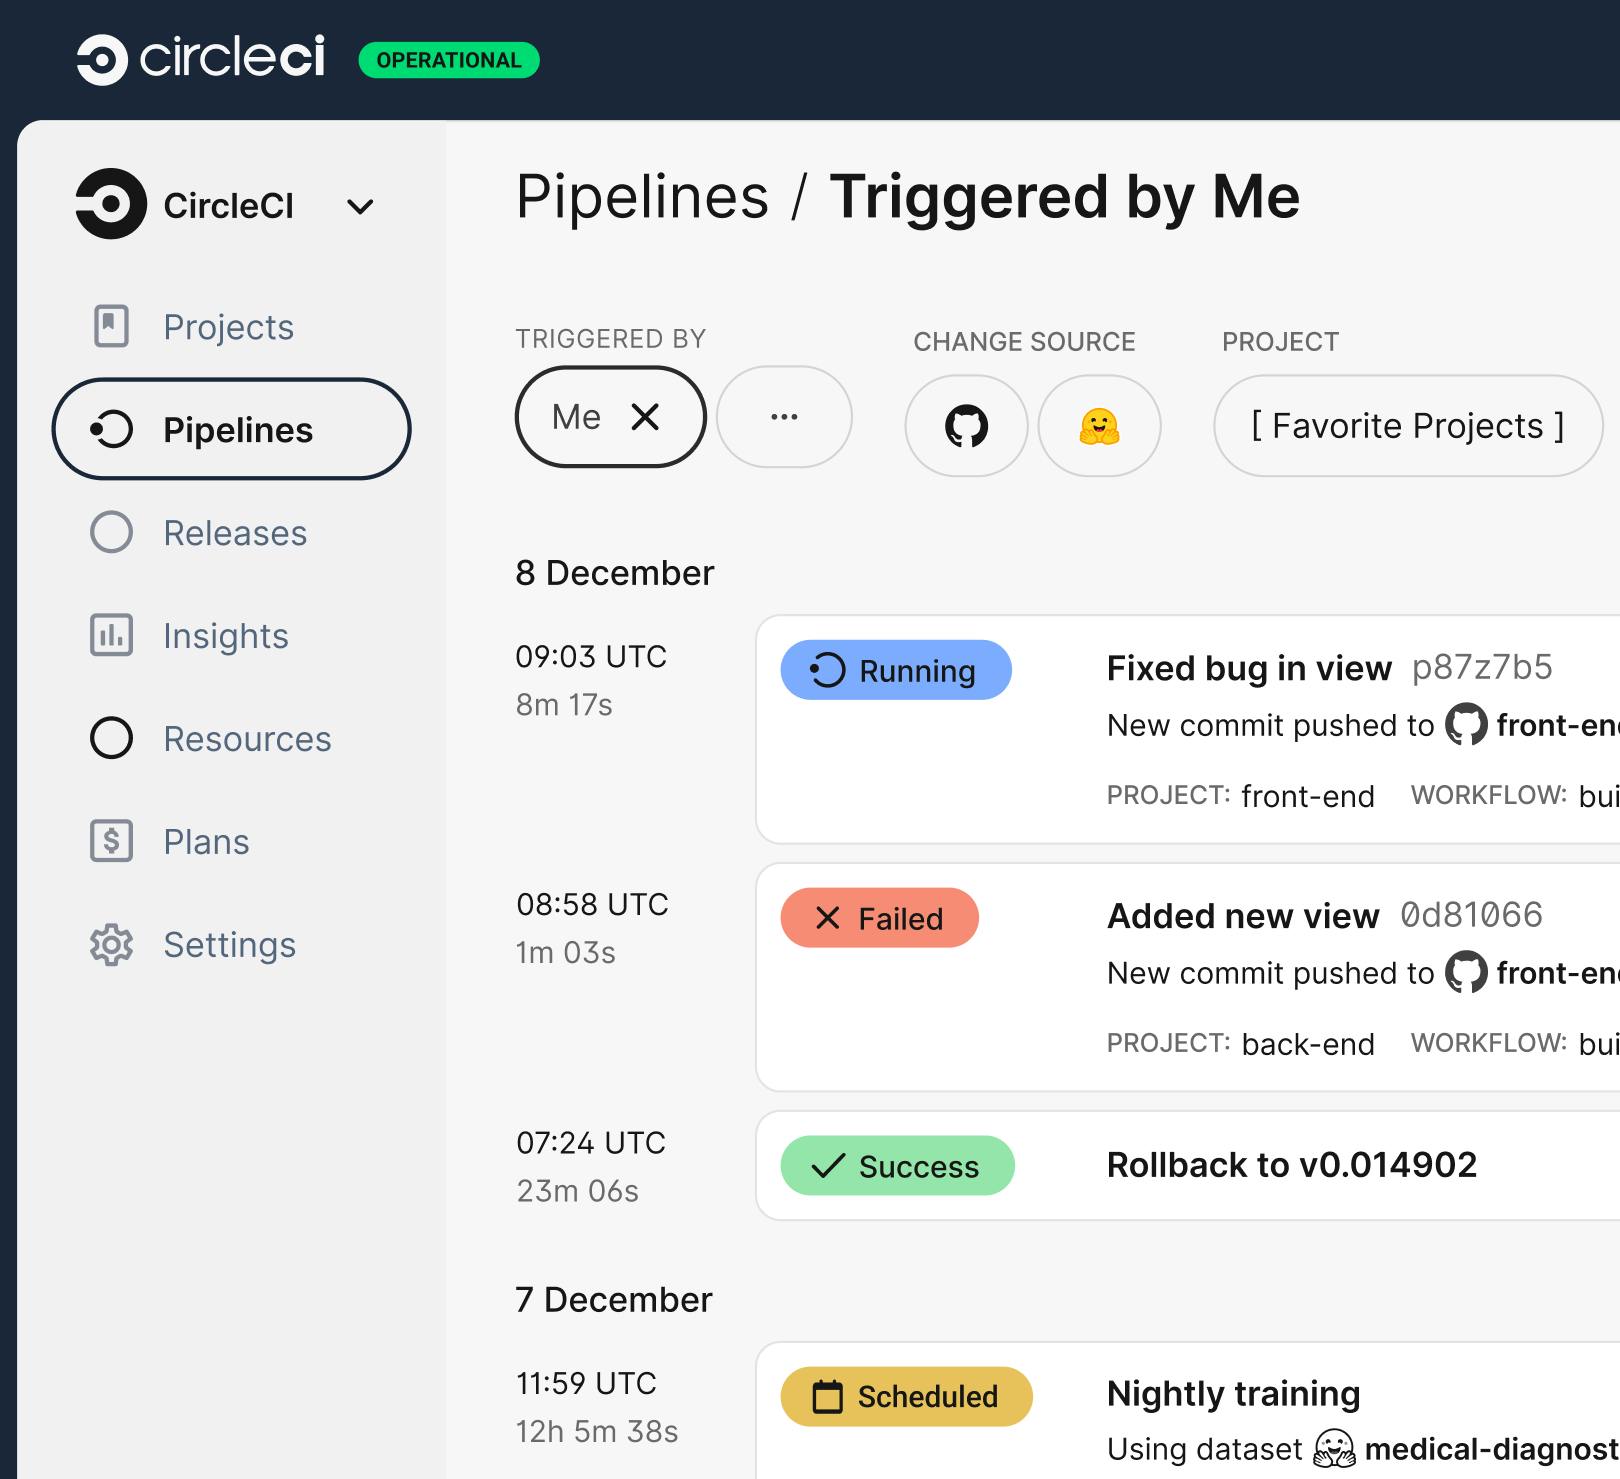Image resolution: width=1620 pixels, height=1479 pixels.
Task: Toggle the Running status badge
Action: [x=895, y=670]
